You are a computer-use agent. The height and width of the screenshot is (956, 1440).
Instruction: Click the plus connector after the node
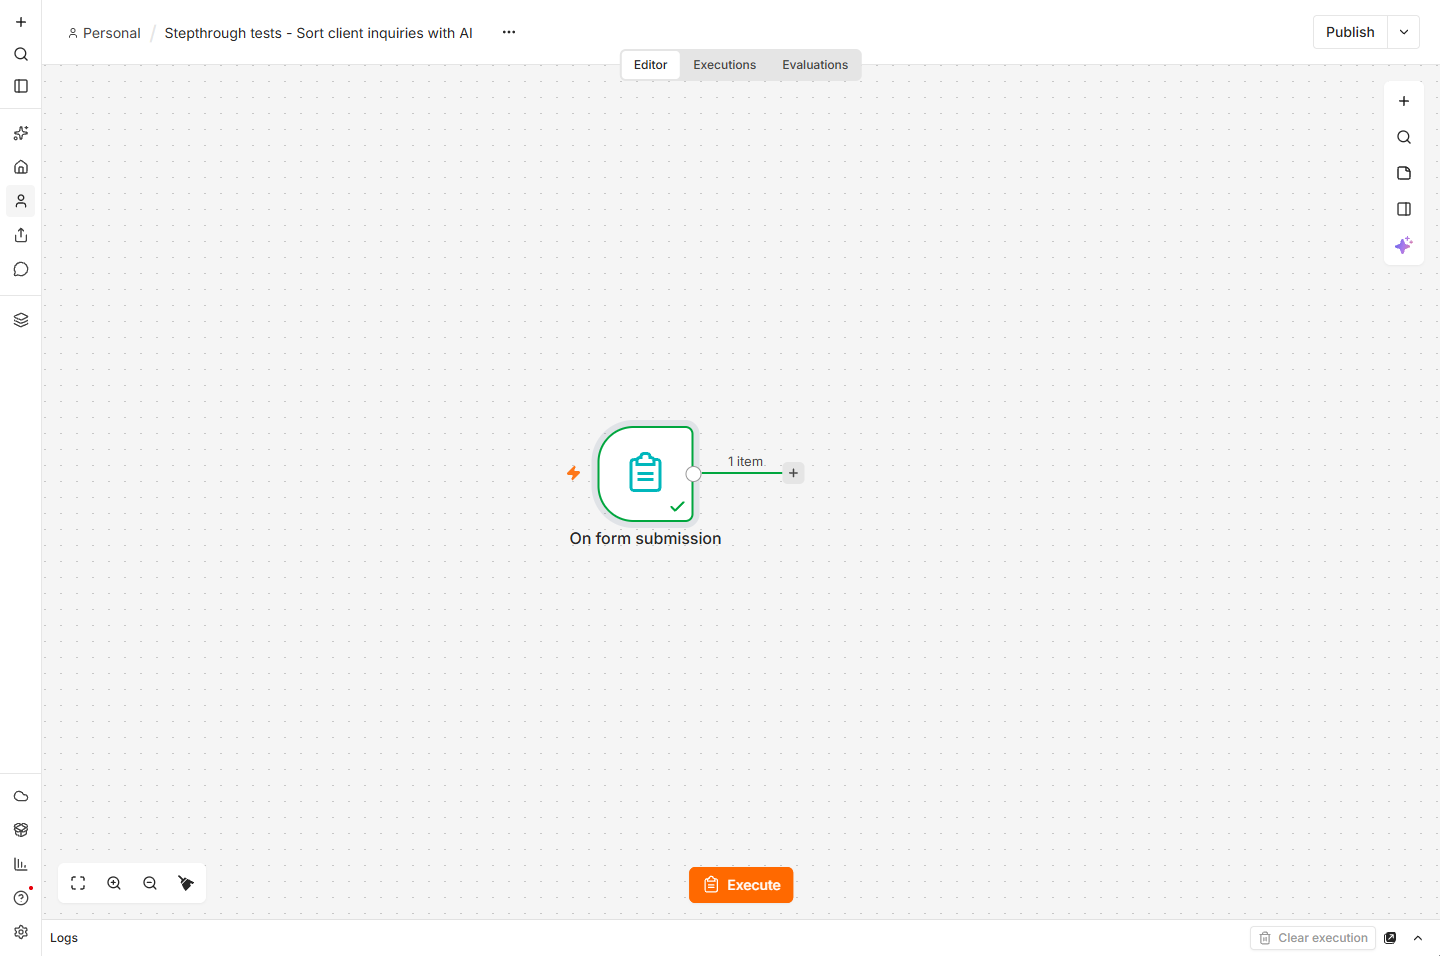(x=793, y=473)
